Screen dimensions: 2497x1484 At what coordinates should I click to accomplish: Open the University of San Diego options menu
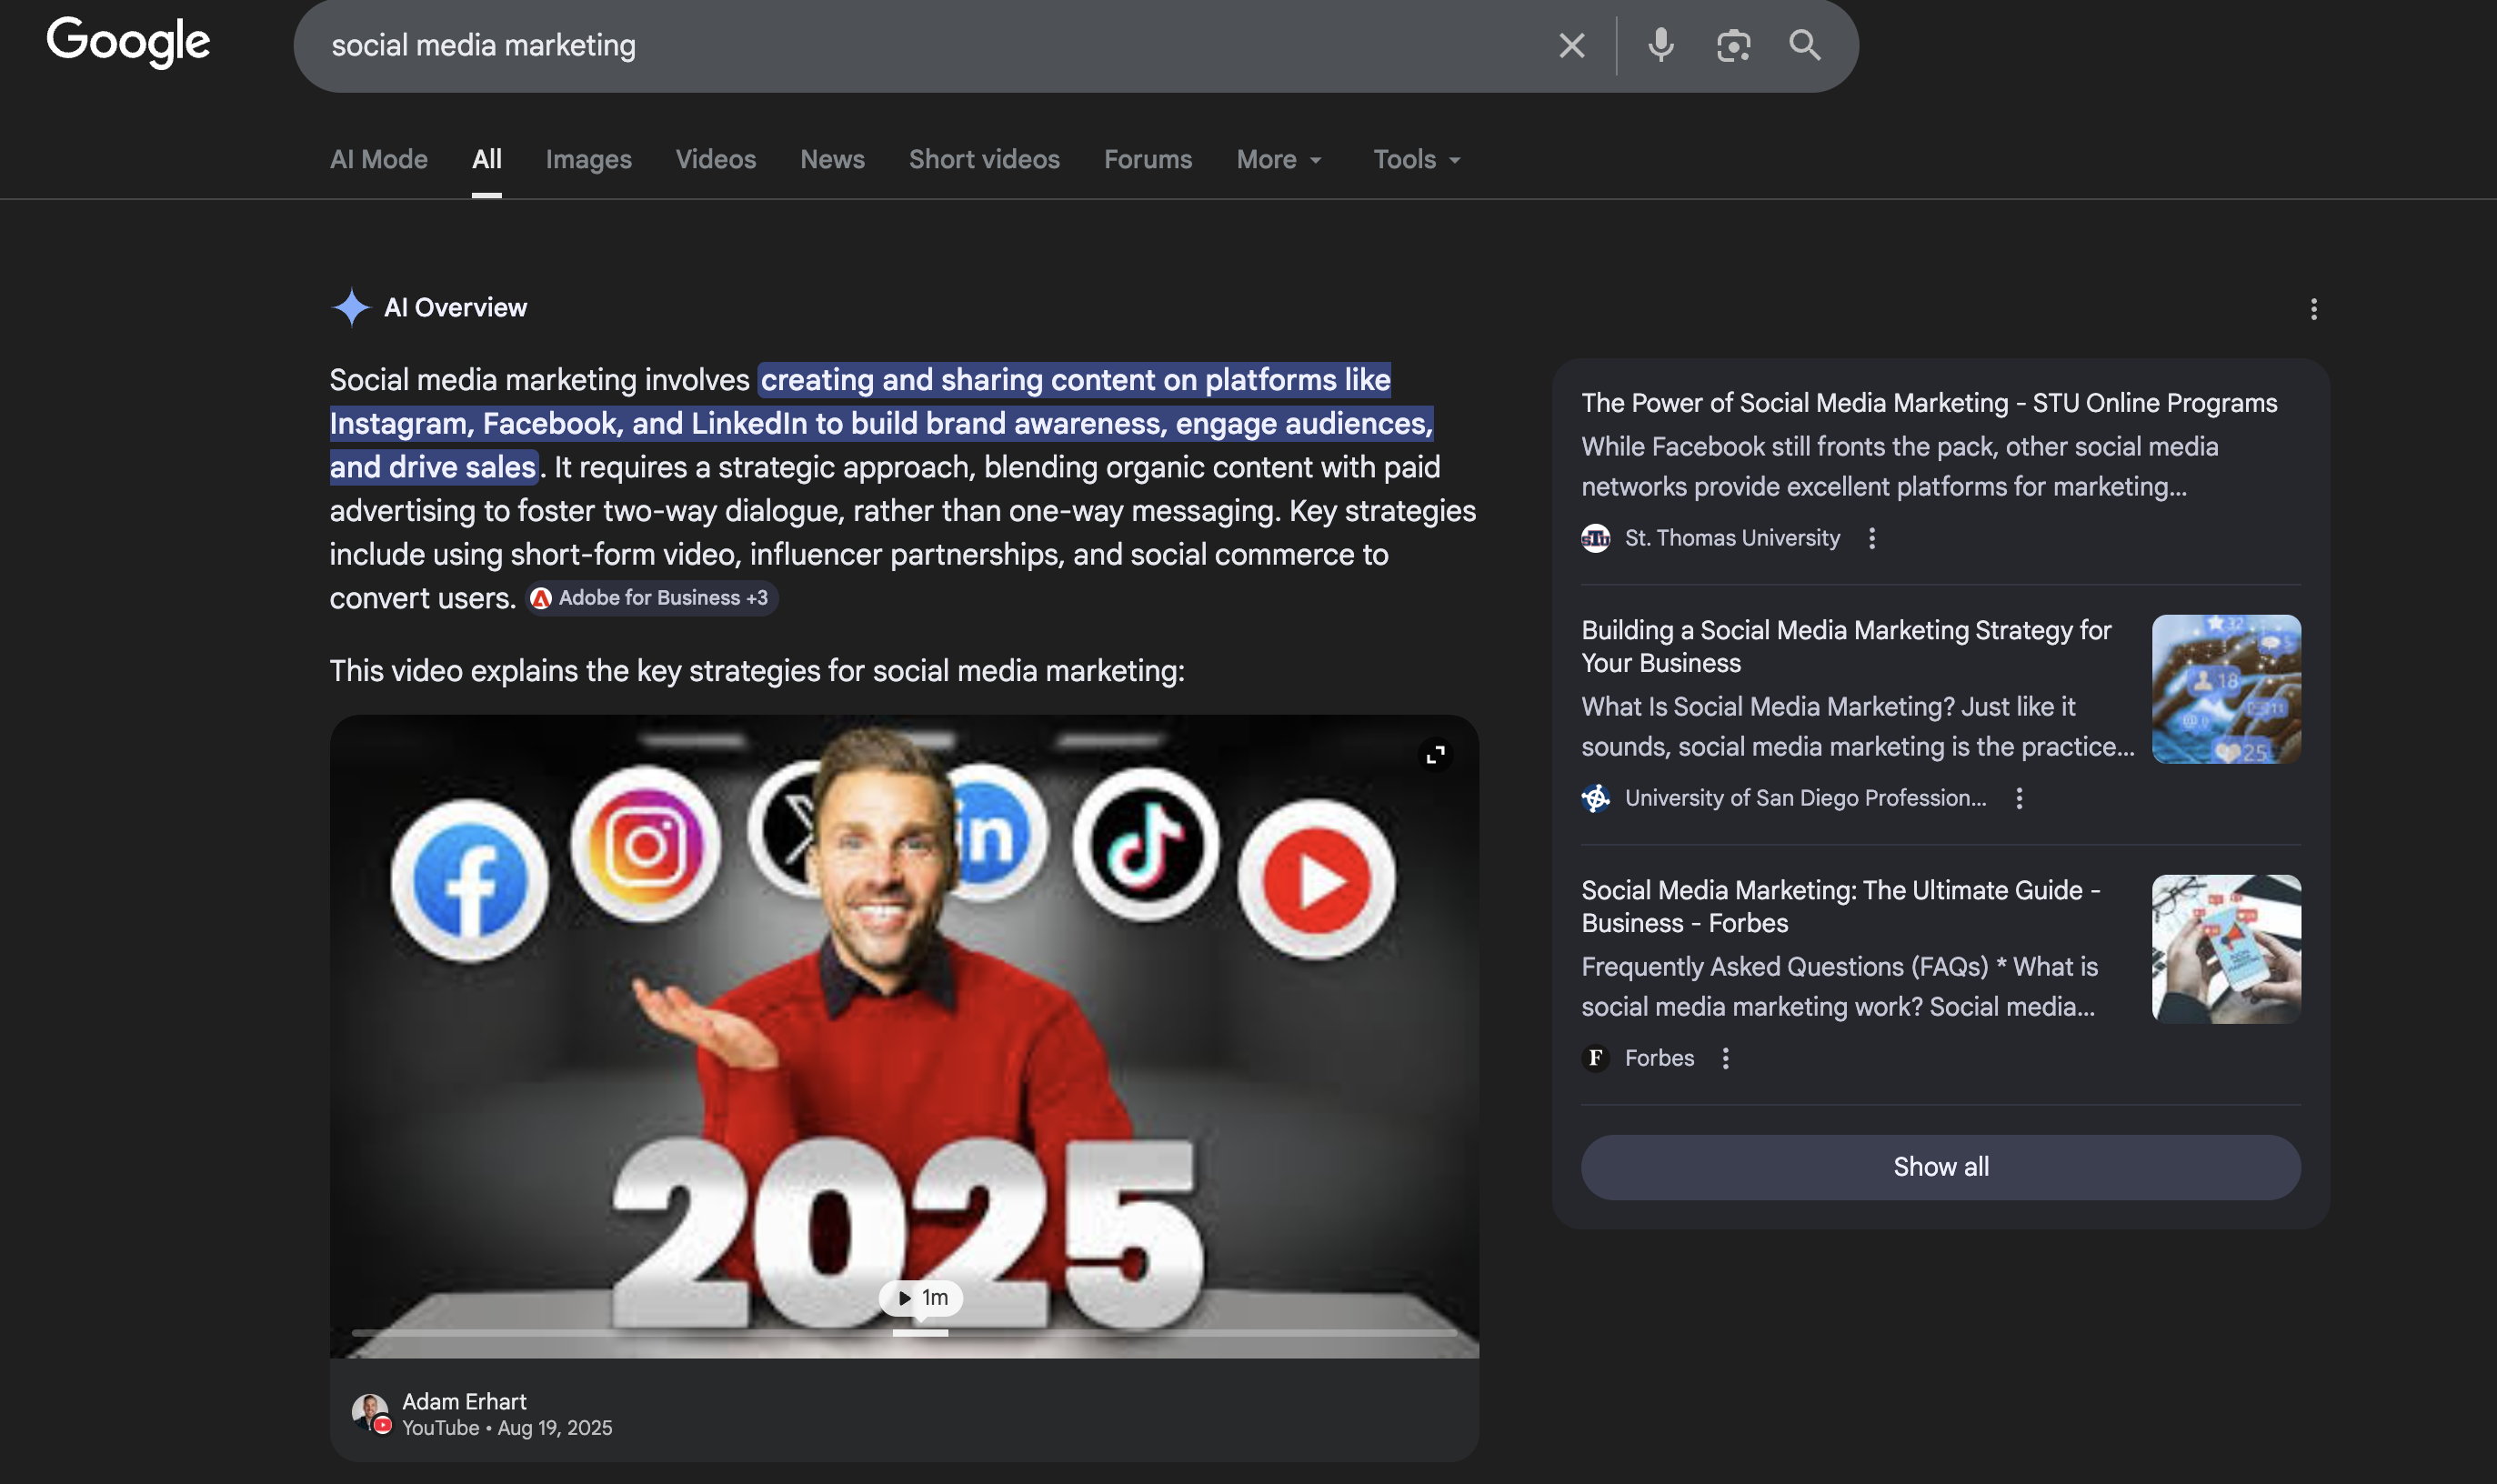[x=2019, y=797]
